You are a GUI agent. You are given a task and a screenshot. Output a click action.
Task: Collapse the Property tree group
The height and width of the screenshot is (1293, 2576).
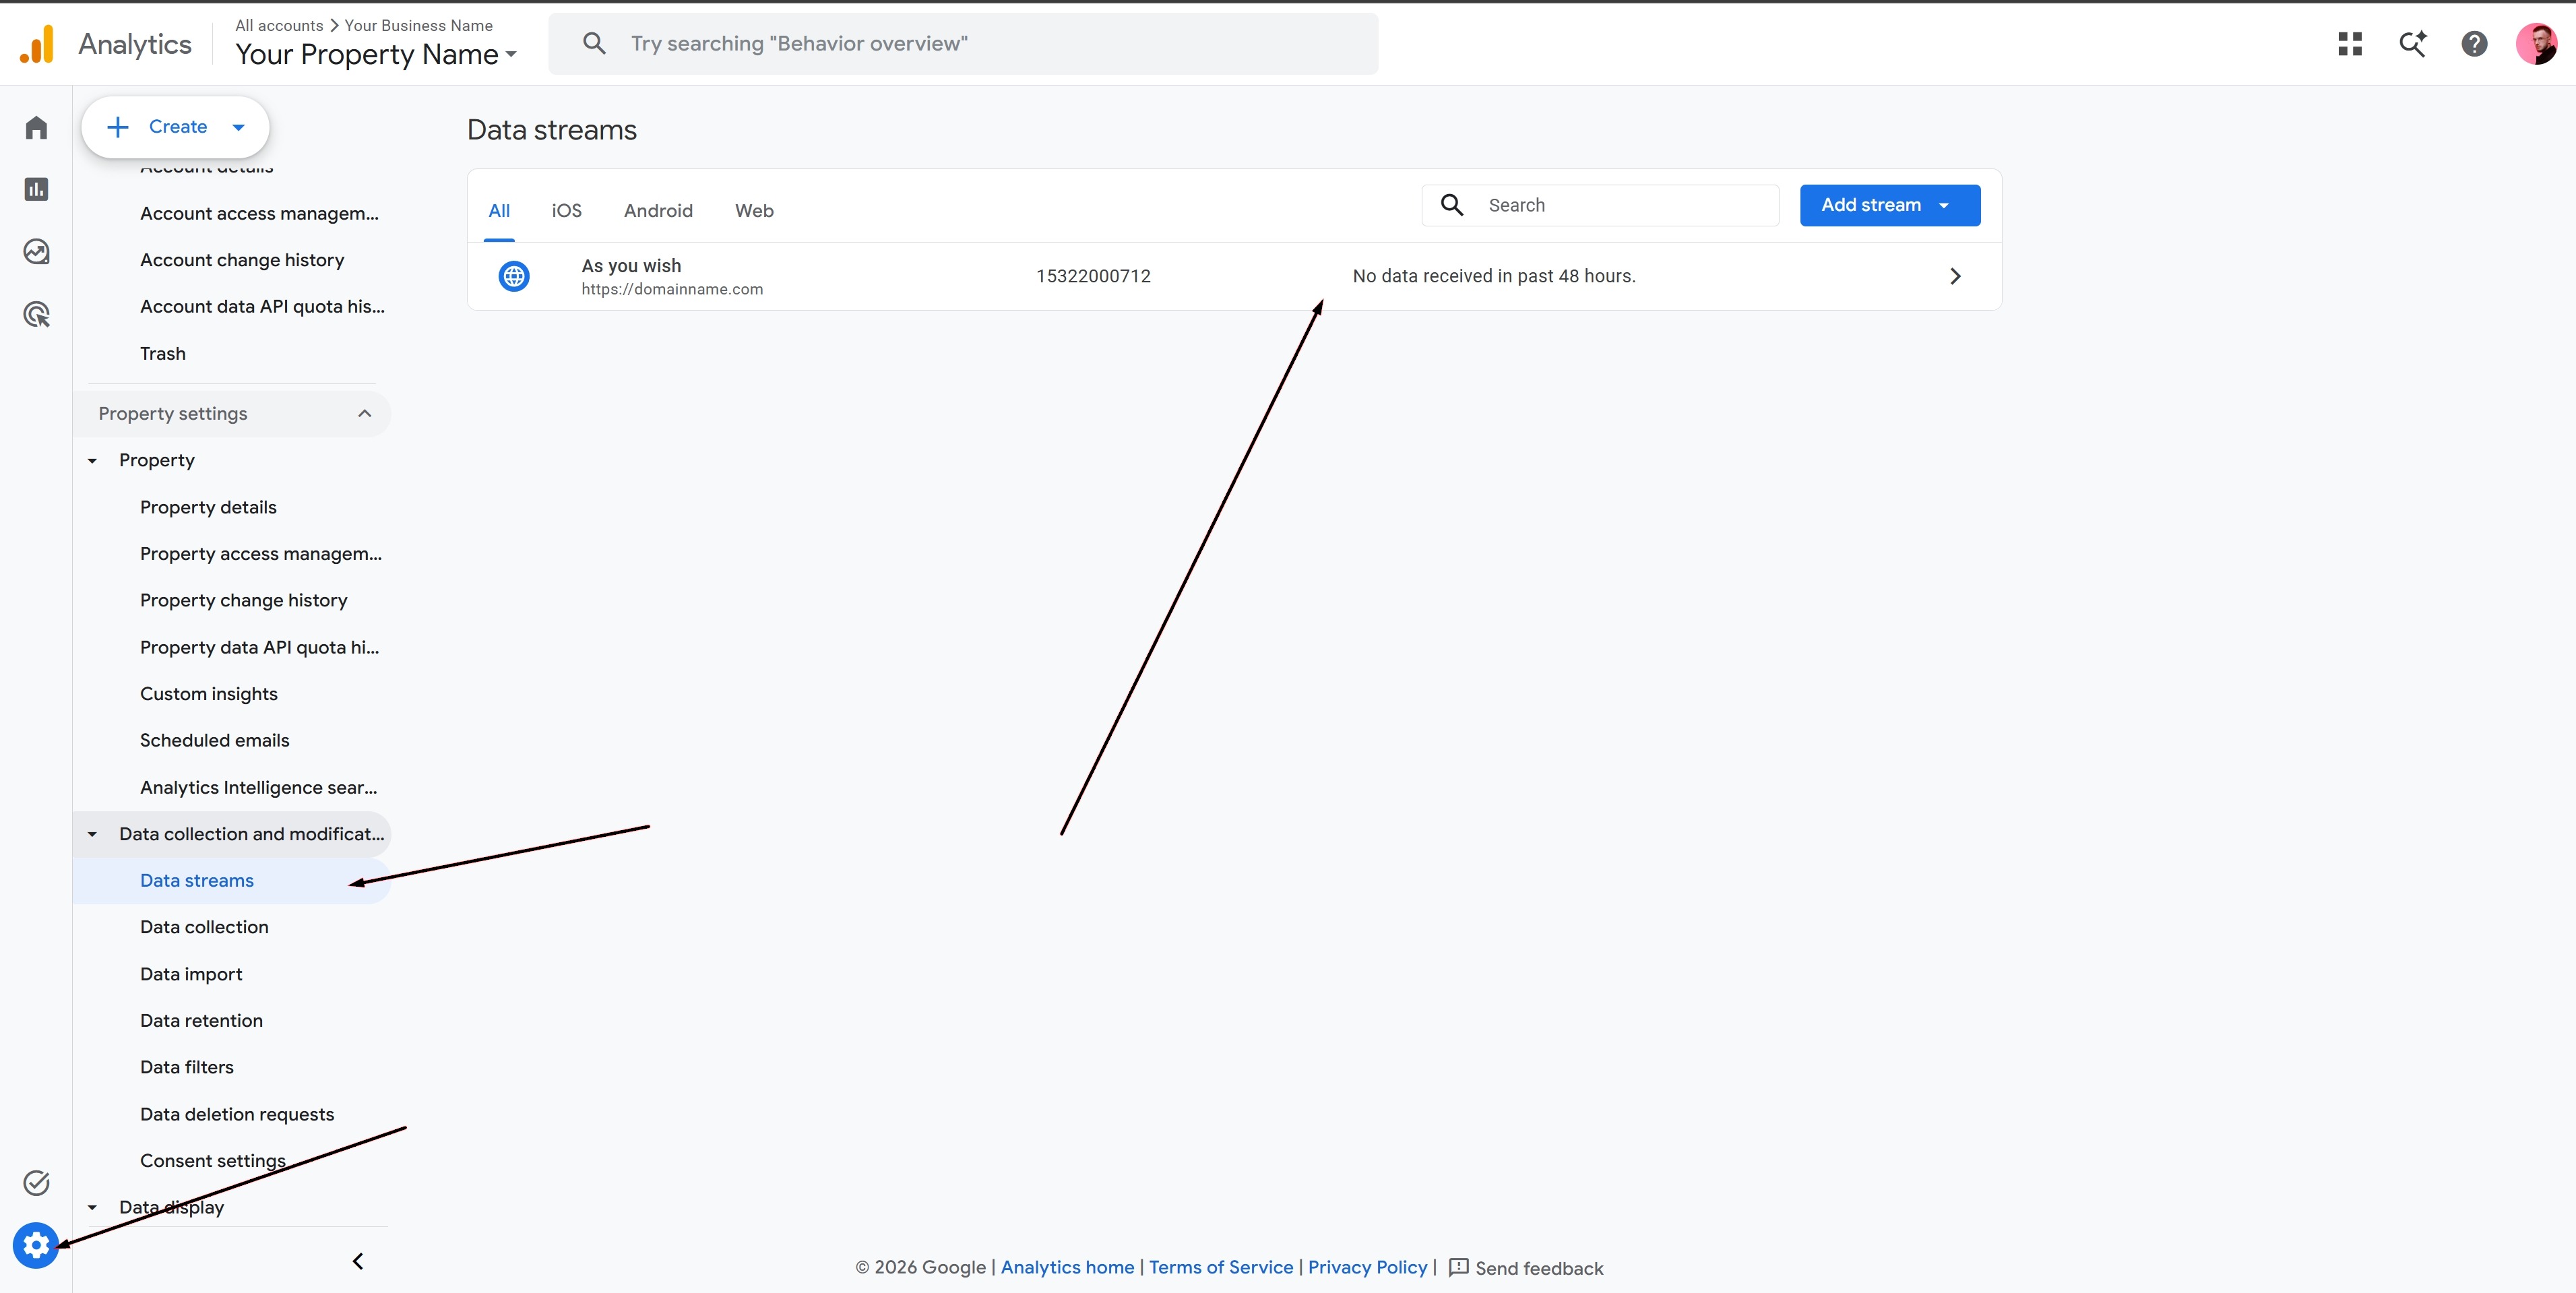92,461
